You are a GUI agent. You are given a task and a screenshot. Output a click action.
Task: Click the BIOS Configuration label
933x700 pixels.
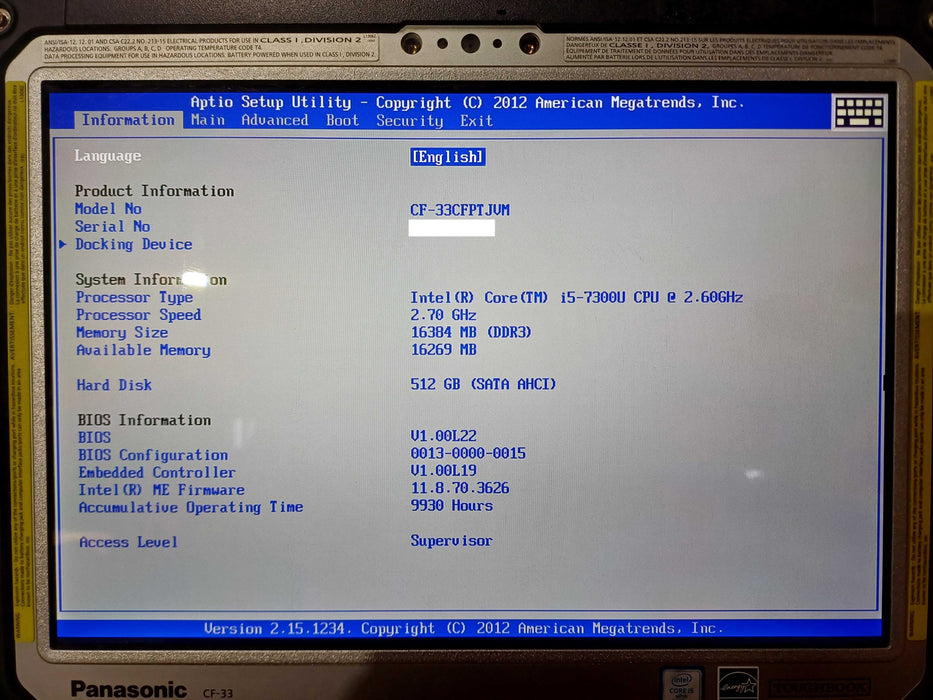(x=153, y=455)
